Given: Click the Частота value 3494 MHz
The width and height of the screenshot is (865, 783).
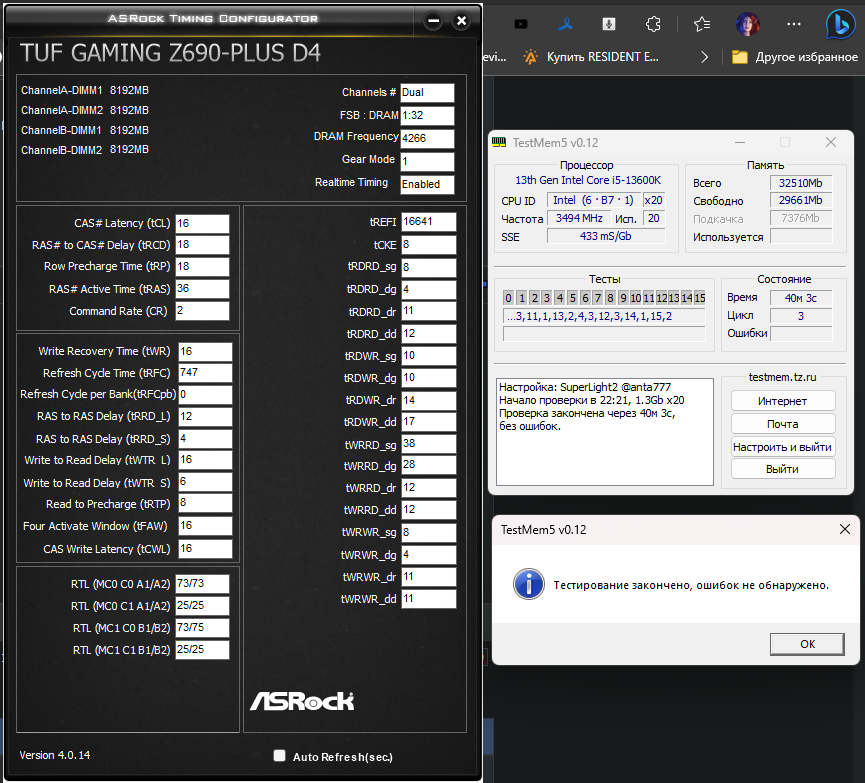Looking at the screenshot, I should (579, 218).
